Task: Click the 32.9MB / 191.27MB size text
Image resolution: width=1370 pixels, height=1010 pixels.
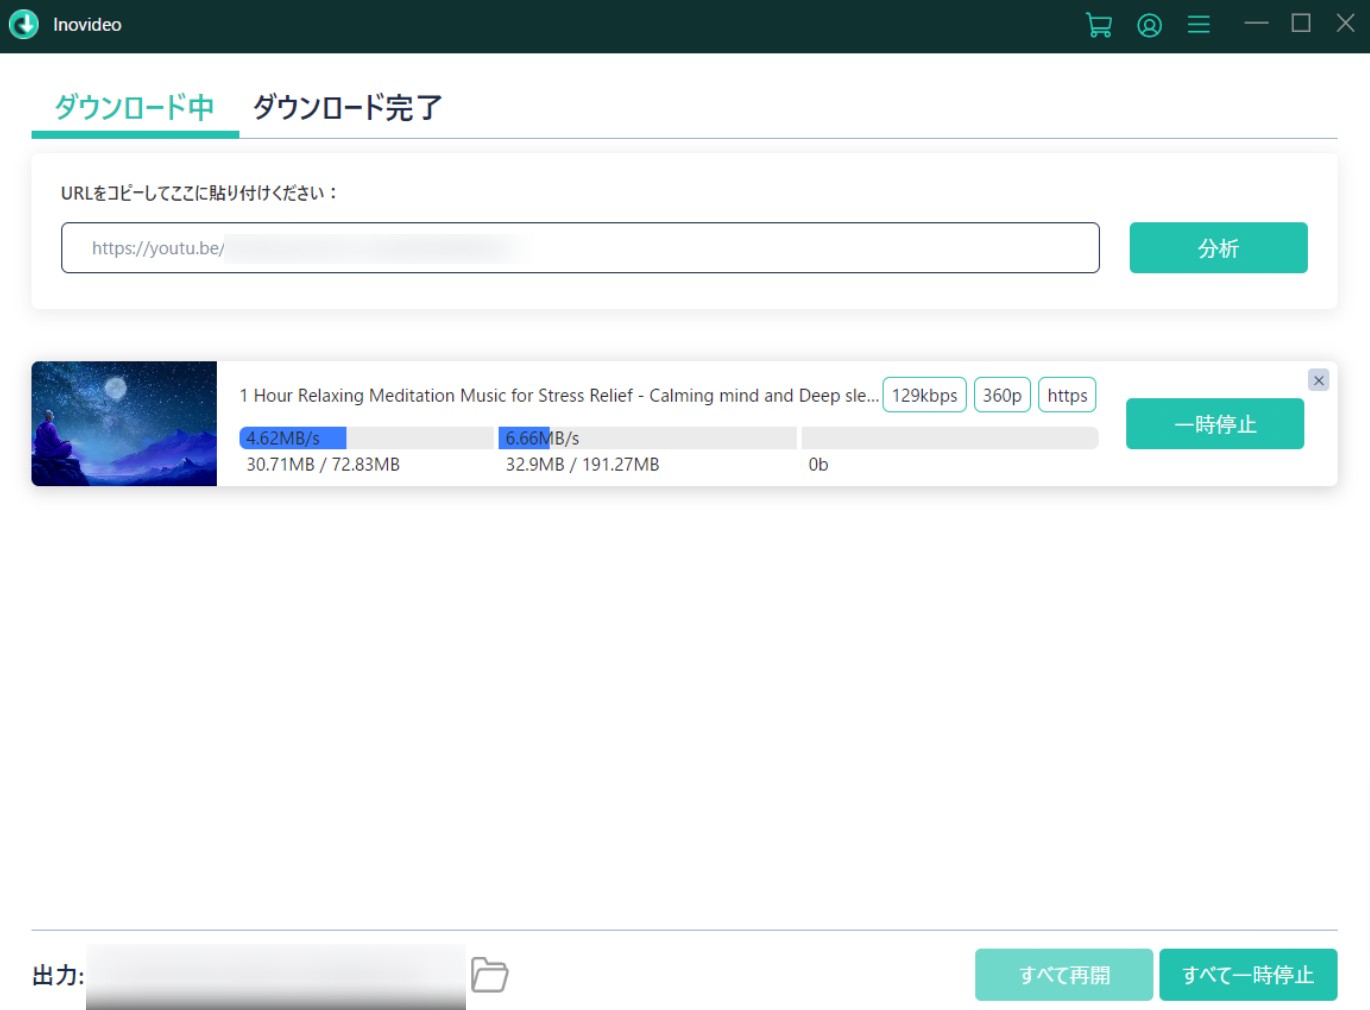Action: click(582, 464)
